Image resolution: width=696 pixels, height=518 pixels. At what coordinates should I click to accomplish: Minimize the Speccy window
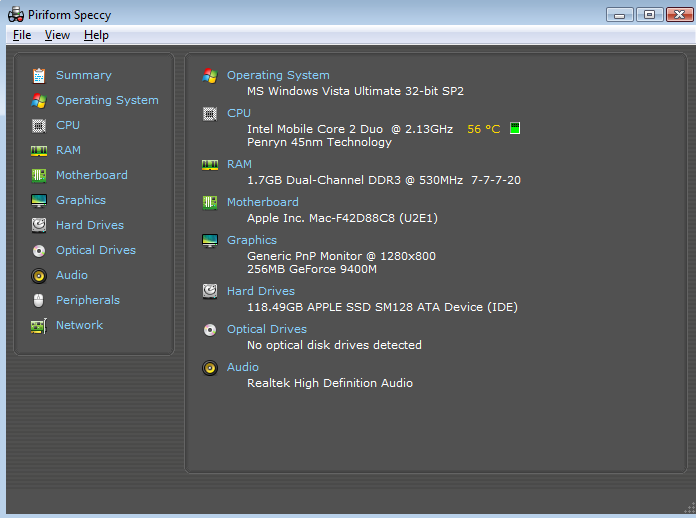[x=620, y=15]
